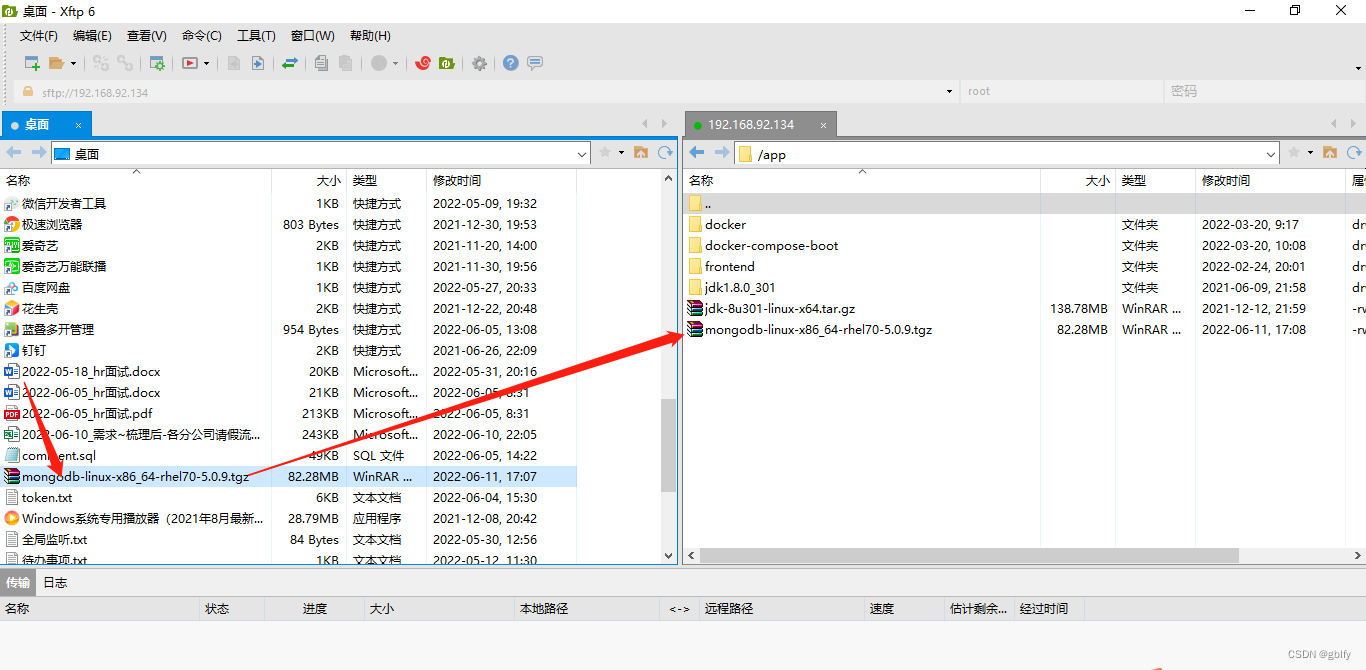Click the transfer-left file toolbar icon
1366x670 pixels.
pyautogui.click(x=234, y=63)
